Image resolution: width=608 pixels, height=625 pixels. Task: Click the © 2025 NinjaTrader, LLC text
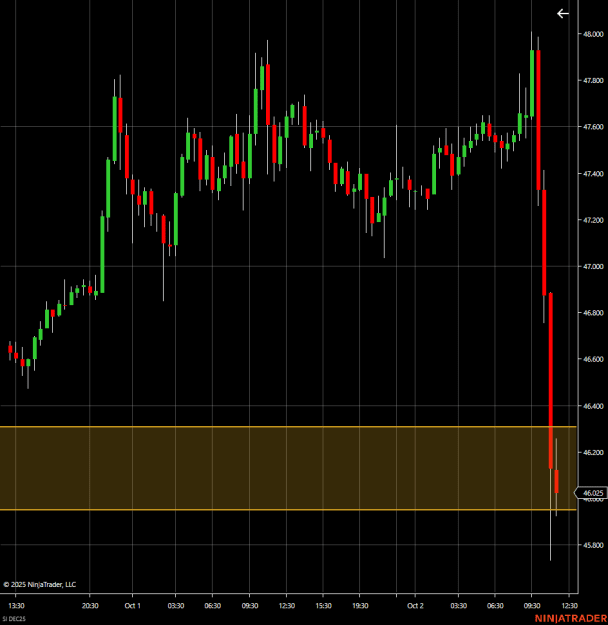[x=39, y=584]
